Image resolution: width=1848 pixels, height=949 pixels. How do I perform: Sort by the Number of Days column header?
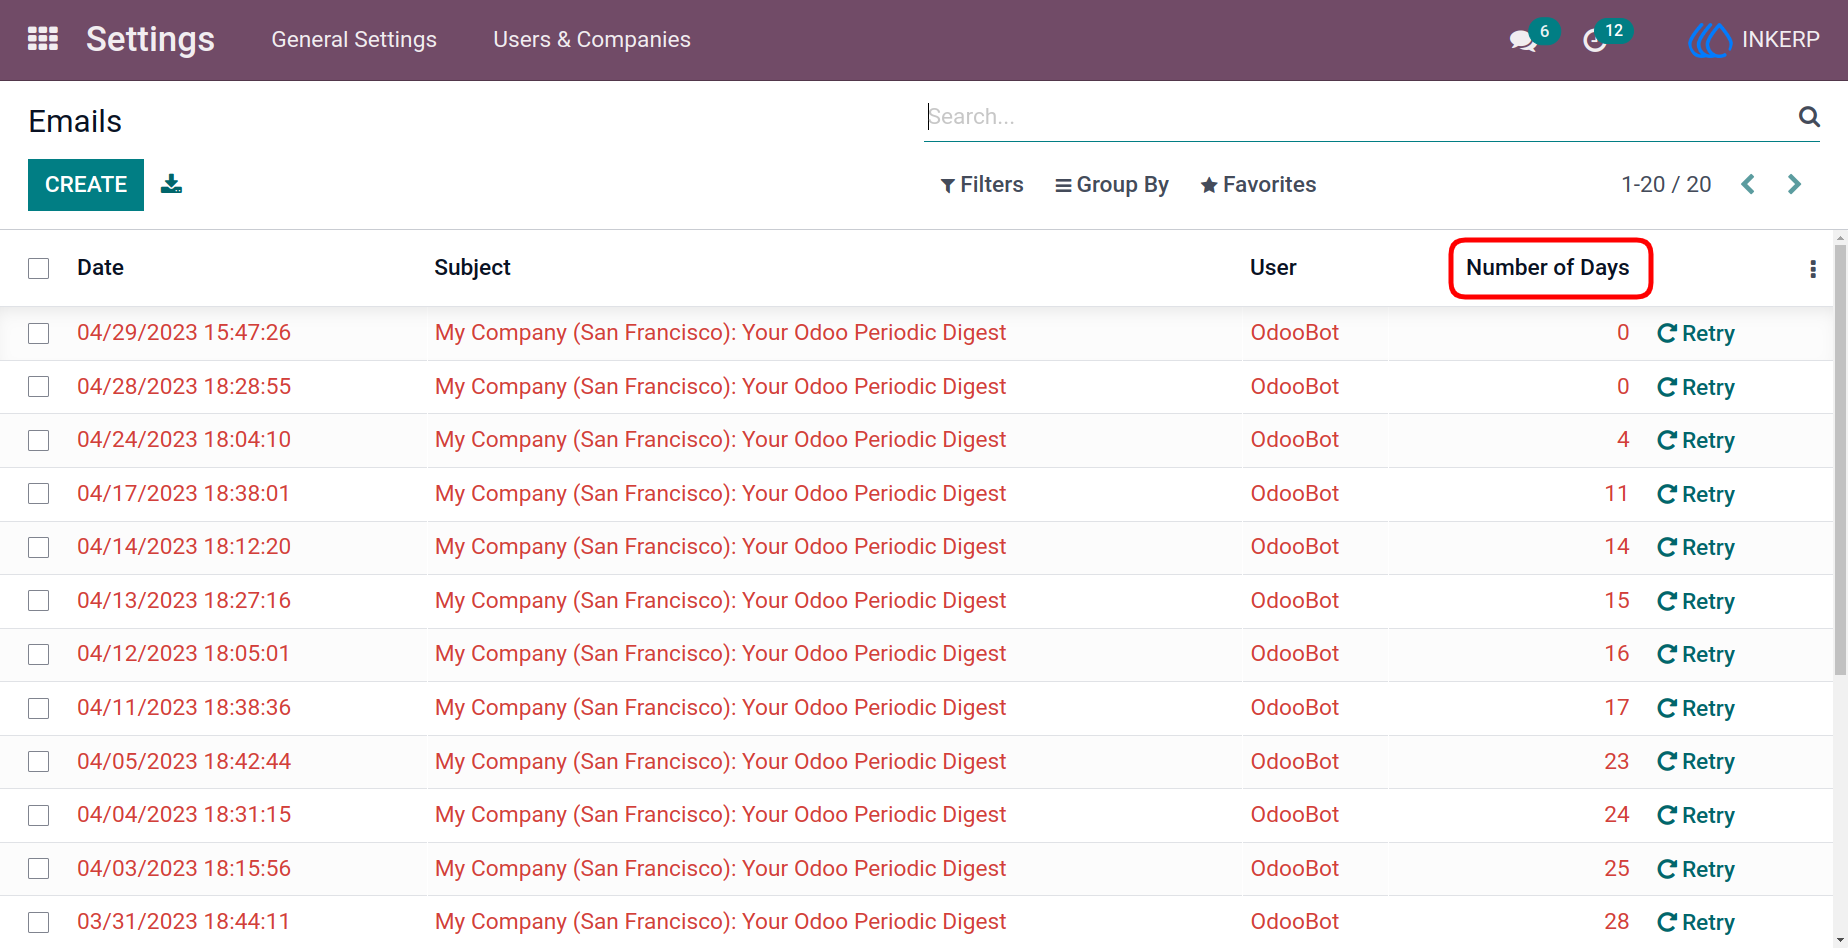1547,267
